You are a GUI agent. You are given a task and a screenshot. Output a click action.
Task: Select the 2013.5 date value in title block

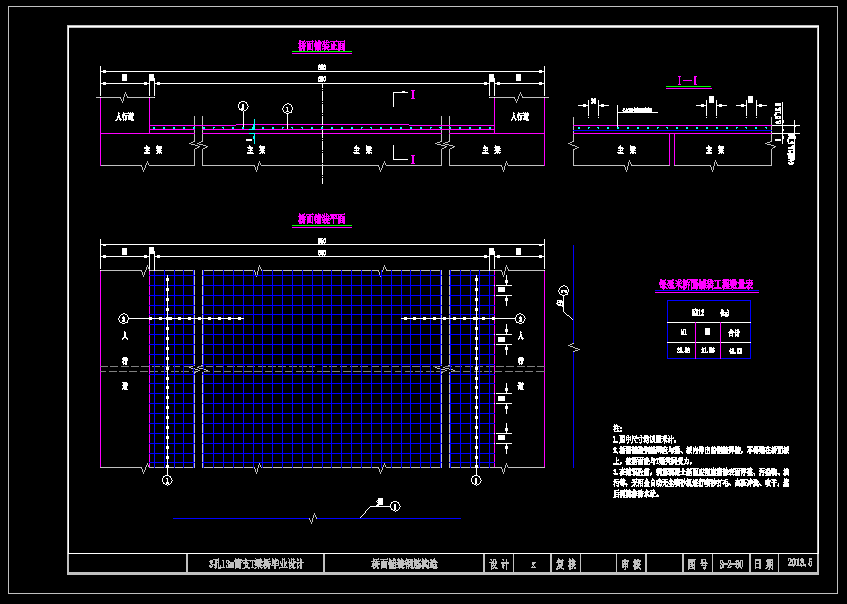(801, 564)
